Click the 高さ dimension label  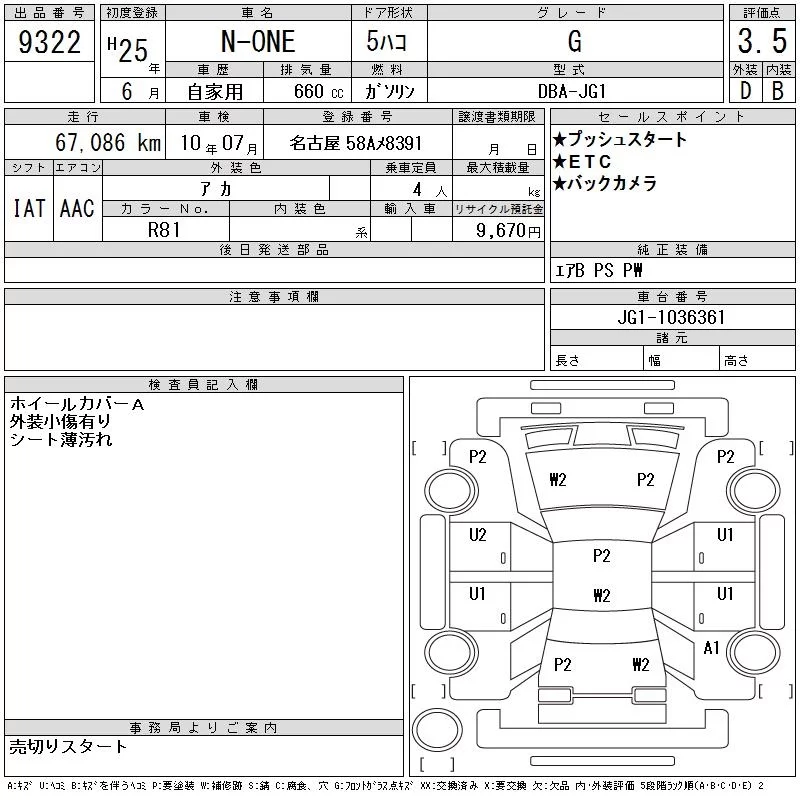click(x=736, y=361)
